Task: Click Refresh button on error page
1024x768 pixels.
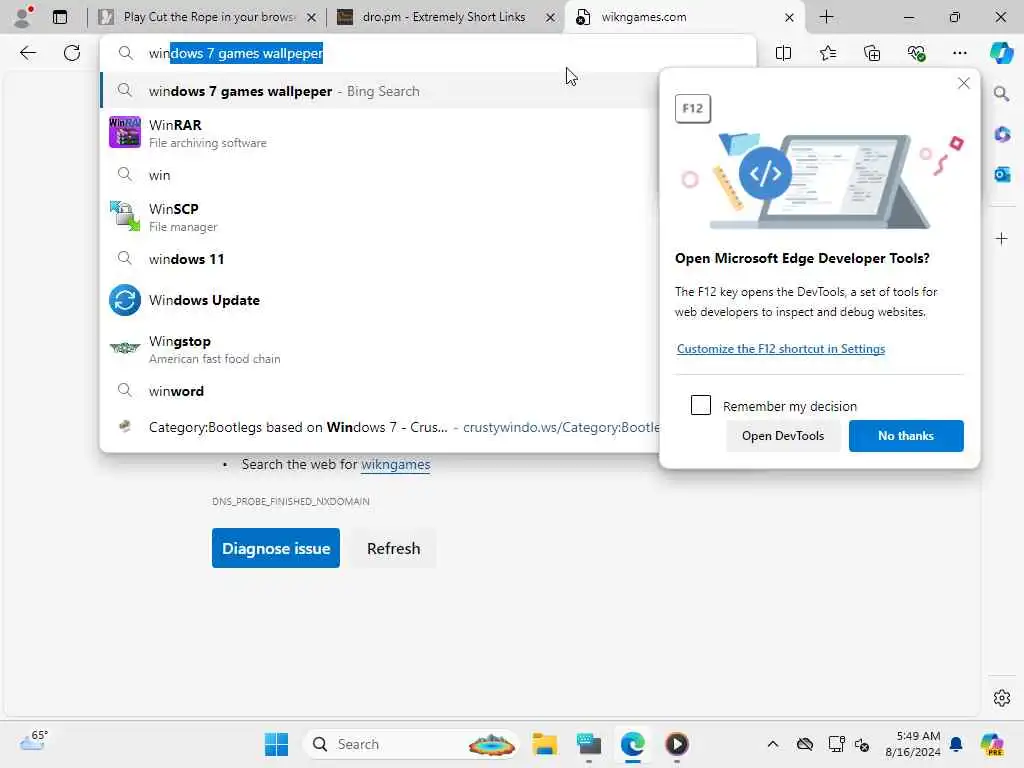Action: 393,548
